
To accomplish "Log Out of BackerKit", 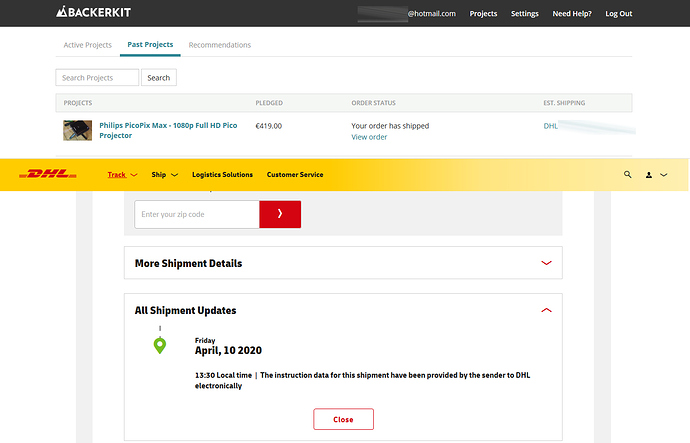I will 619,14.
